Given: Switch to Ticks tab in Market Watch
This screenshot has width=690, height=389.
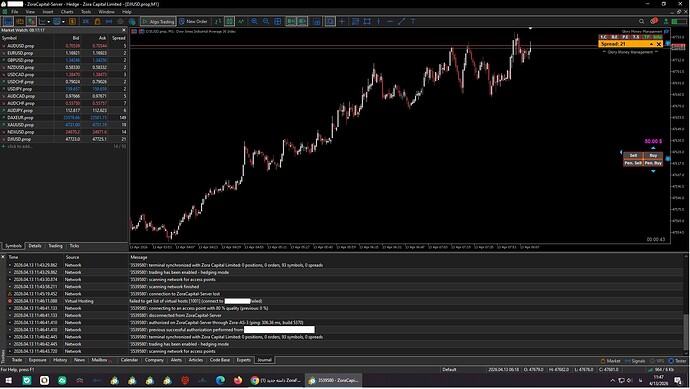Looking at the screenshot, I should (74, 246).
